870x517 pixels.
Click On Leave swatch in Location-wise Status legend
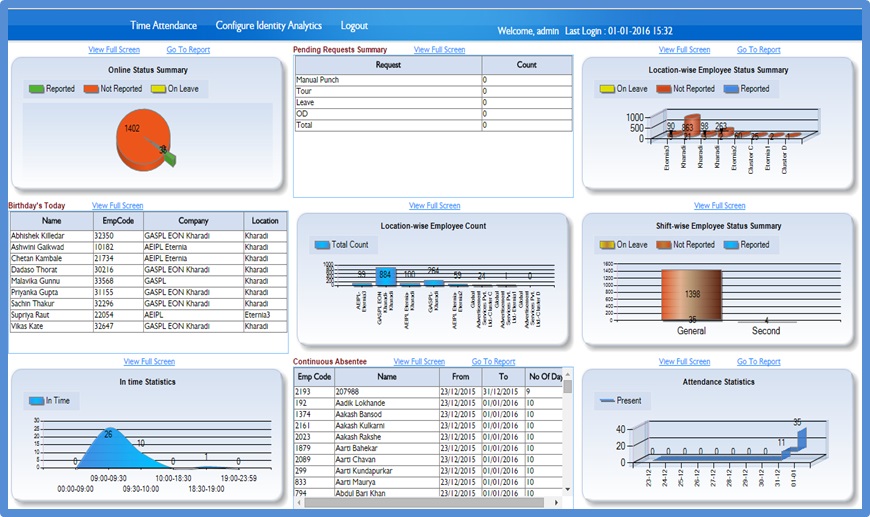pyautogui.click(x=607, y=89)
